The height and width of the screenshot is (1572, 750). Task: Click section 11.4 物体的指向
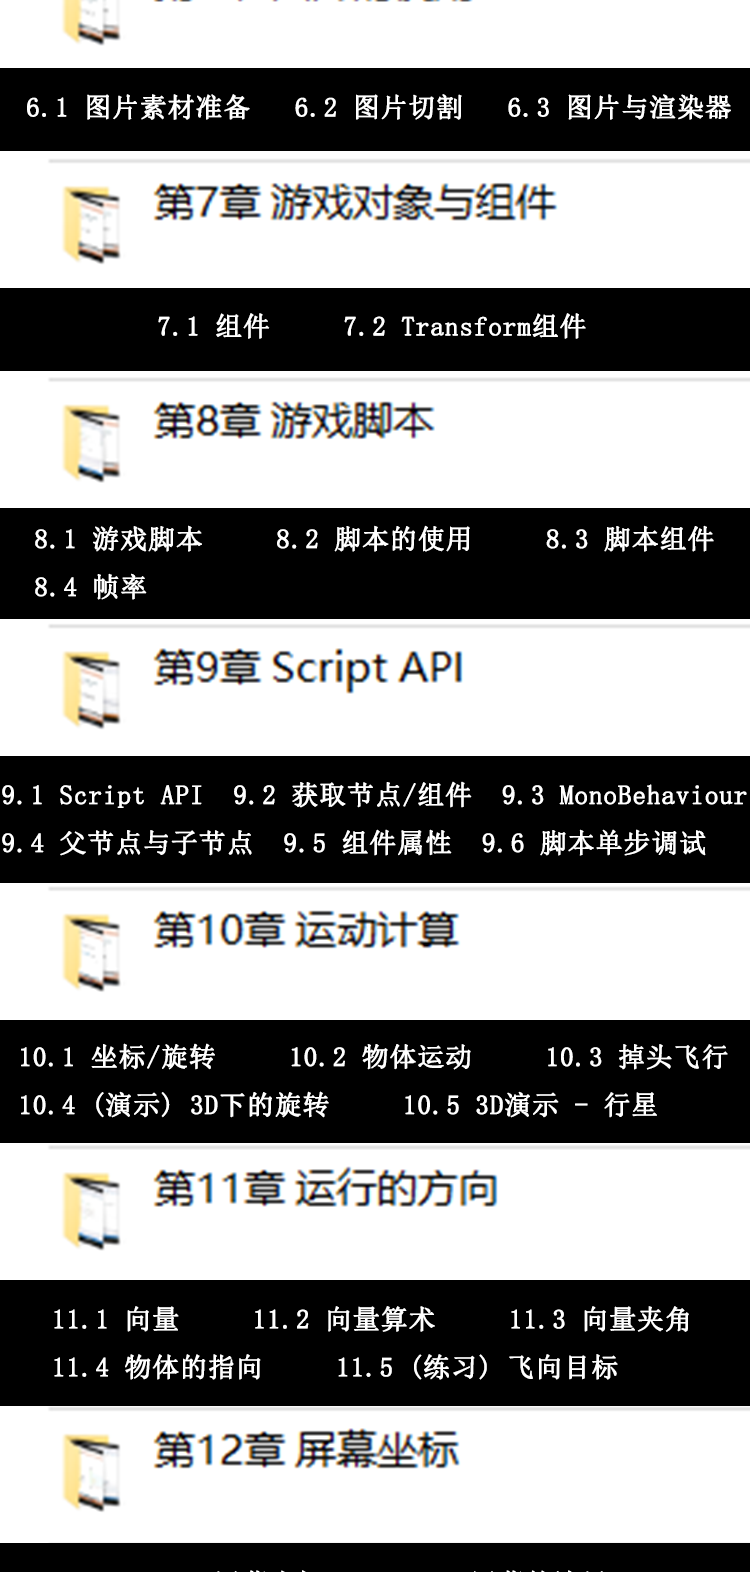click(157, 1367)
